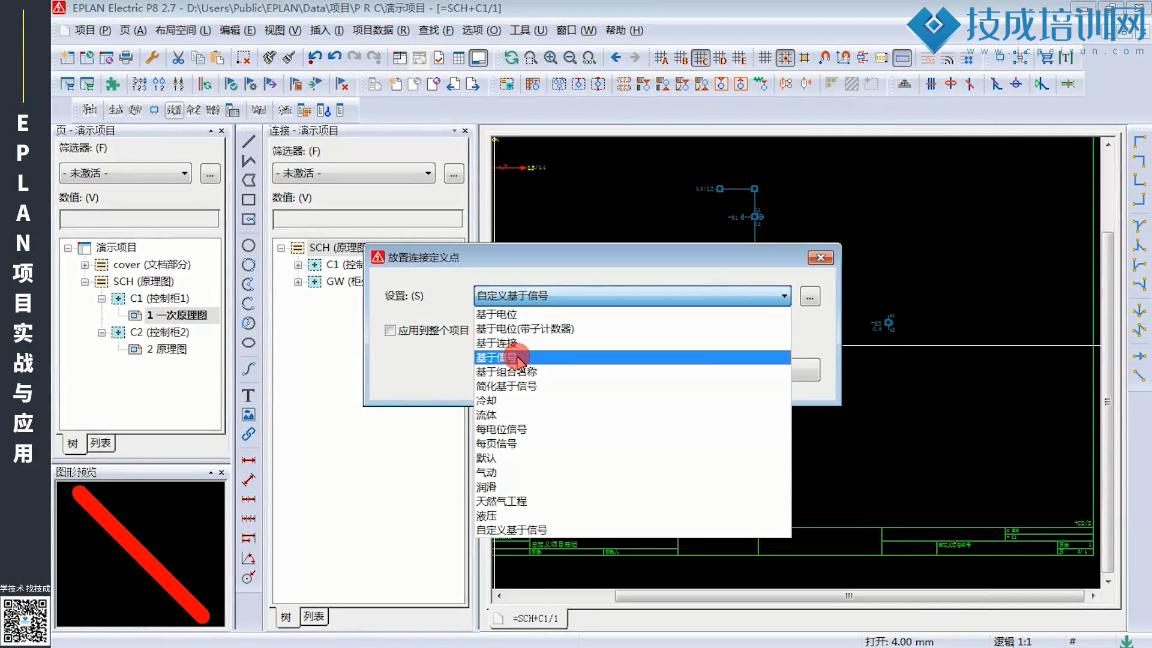The height and width of the screenshot is (648, 1152).
Task: Click the zoom out magnifier icon
Action: (569, 57)
